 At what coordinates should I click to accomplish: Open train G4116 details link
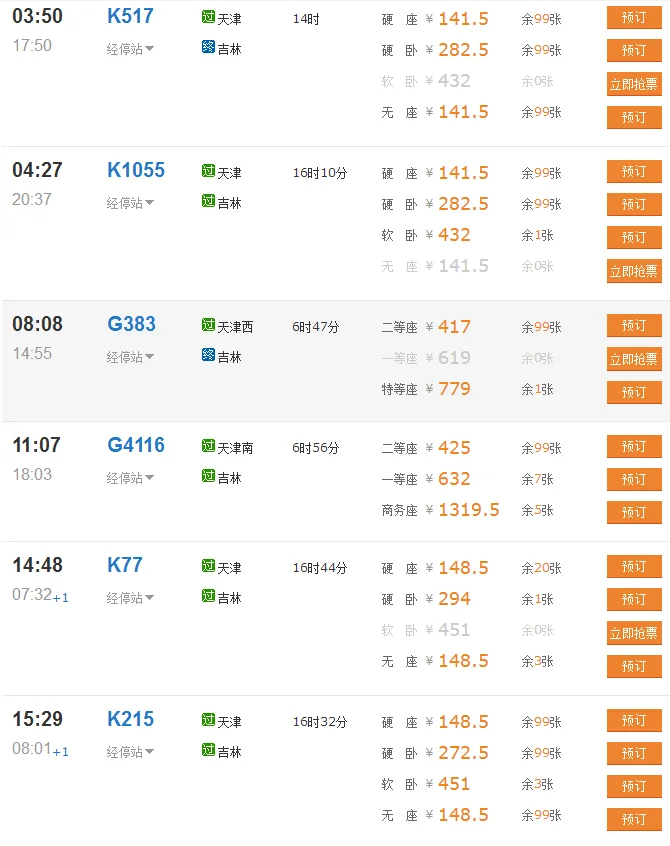pyautogui.click(x=136, y=445)
